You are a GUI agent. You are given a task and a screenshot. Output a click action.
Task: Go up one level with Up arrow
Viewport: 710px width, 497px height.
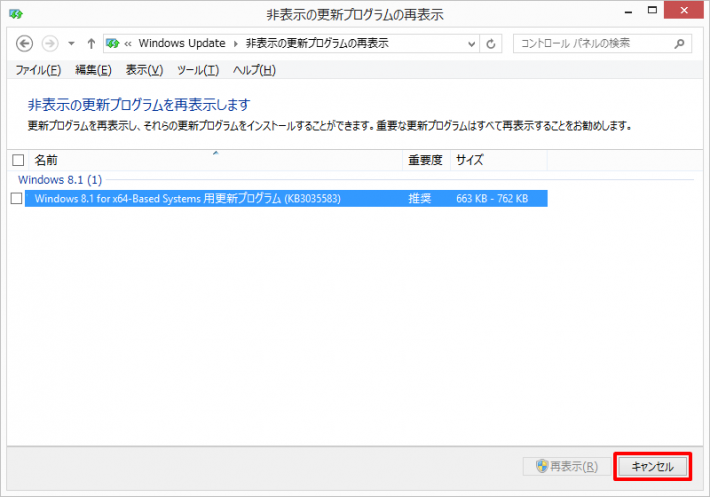91,44
